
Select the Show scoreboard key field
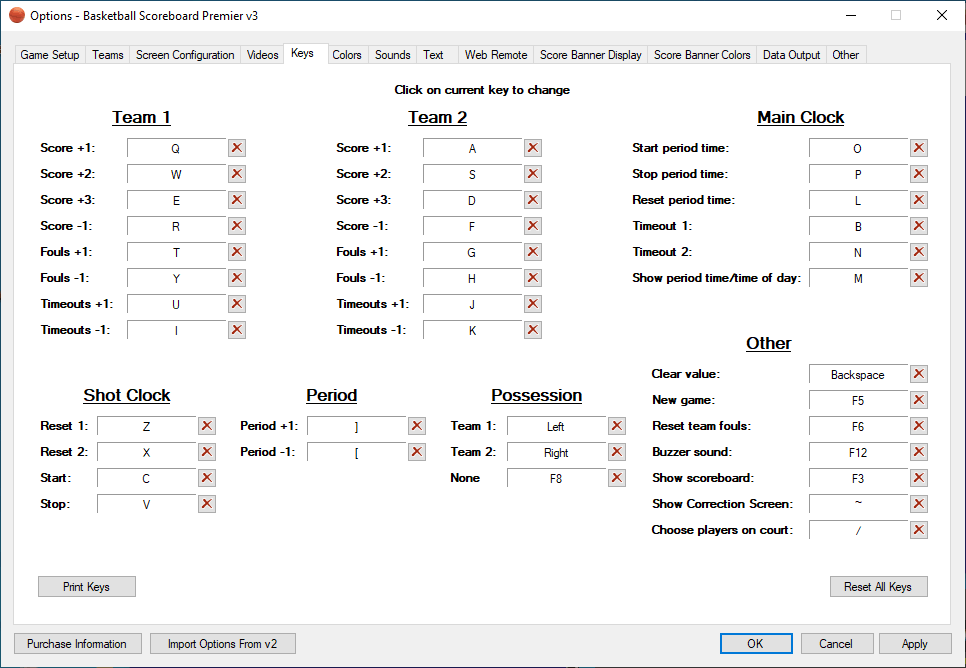857,478
